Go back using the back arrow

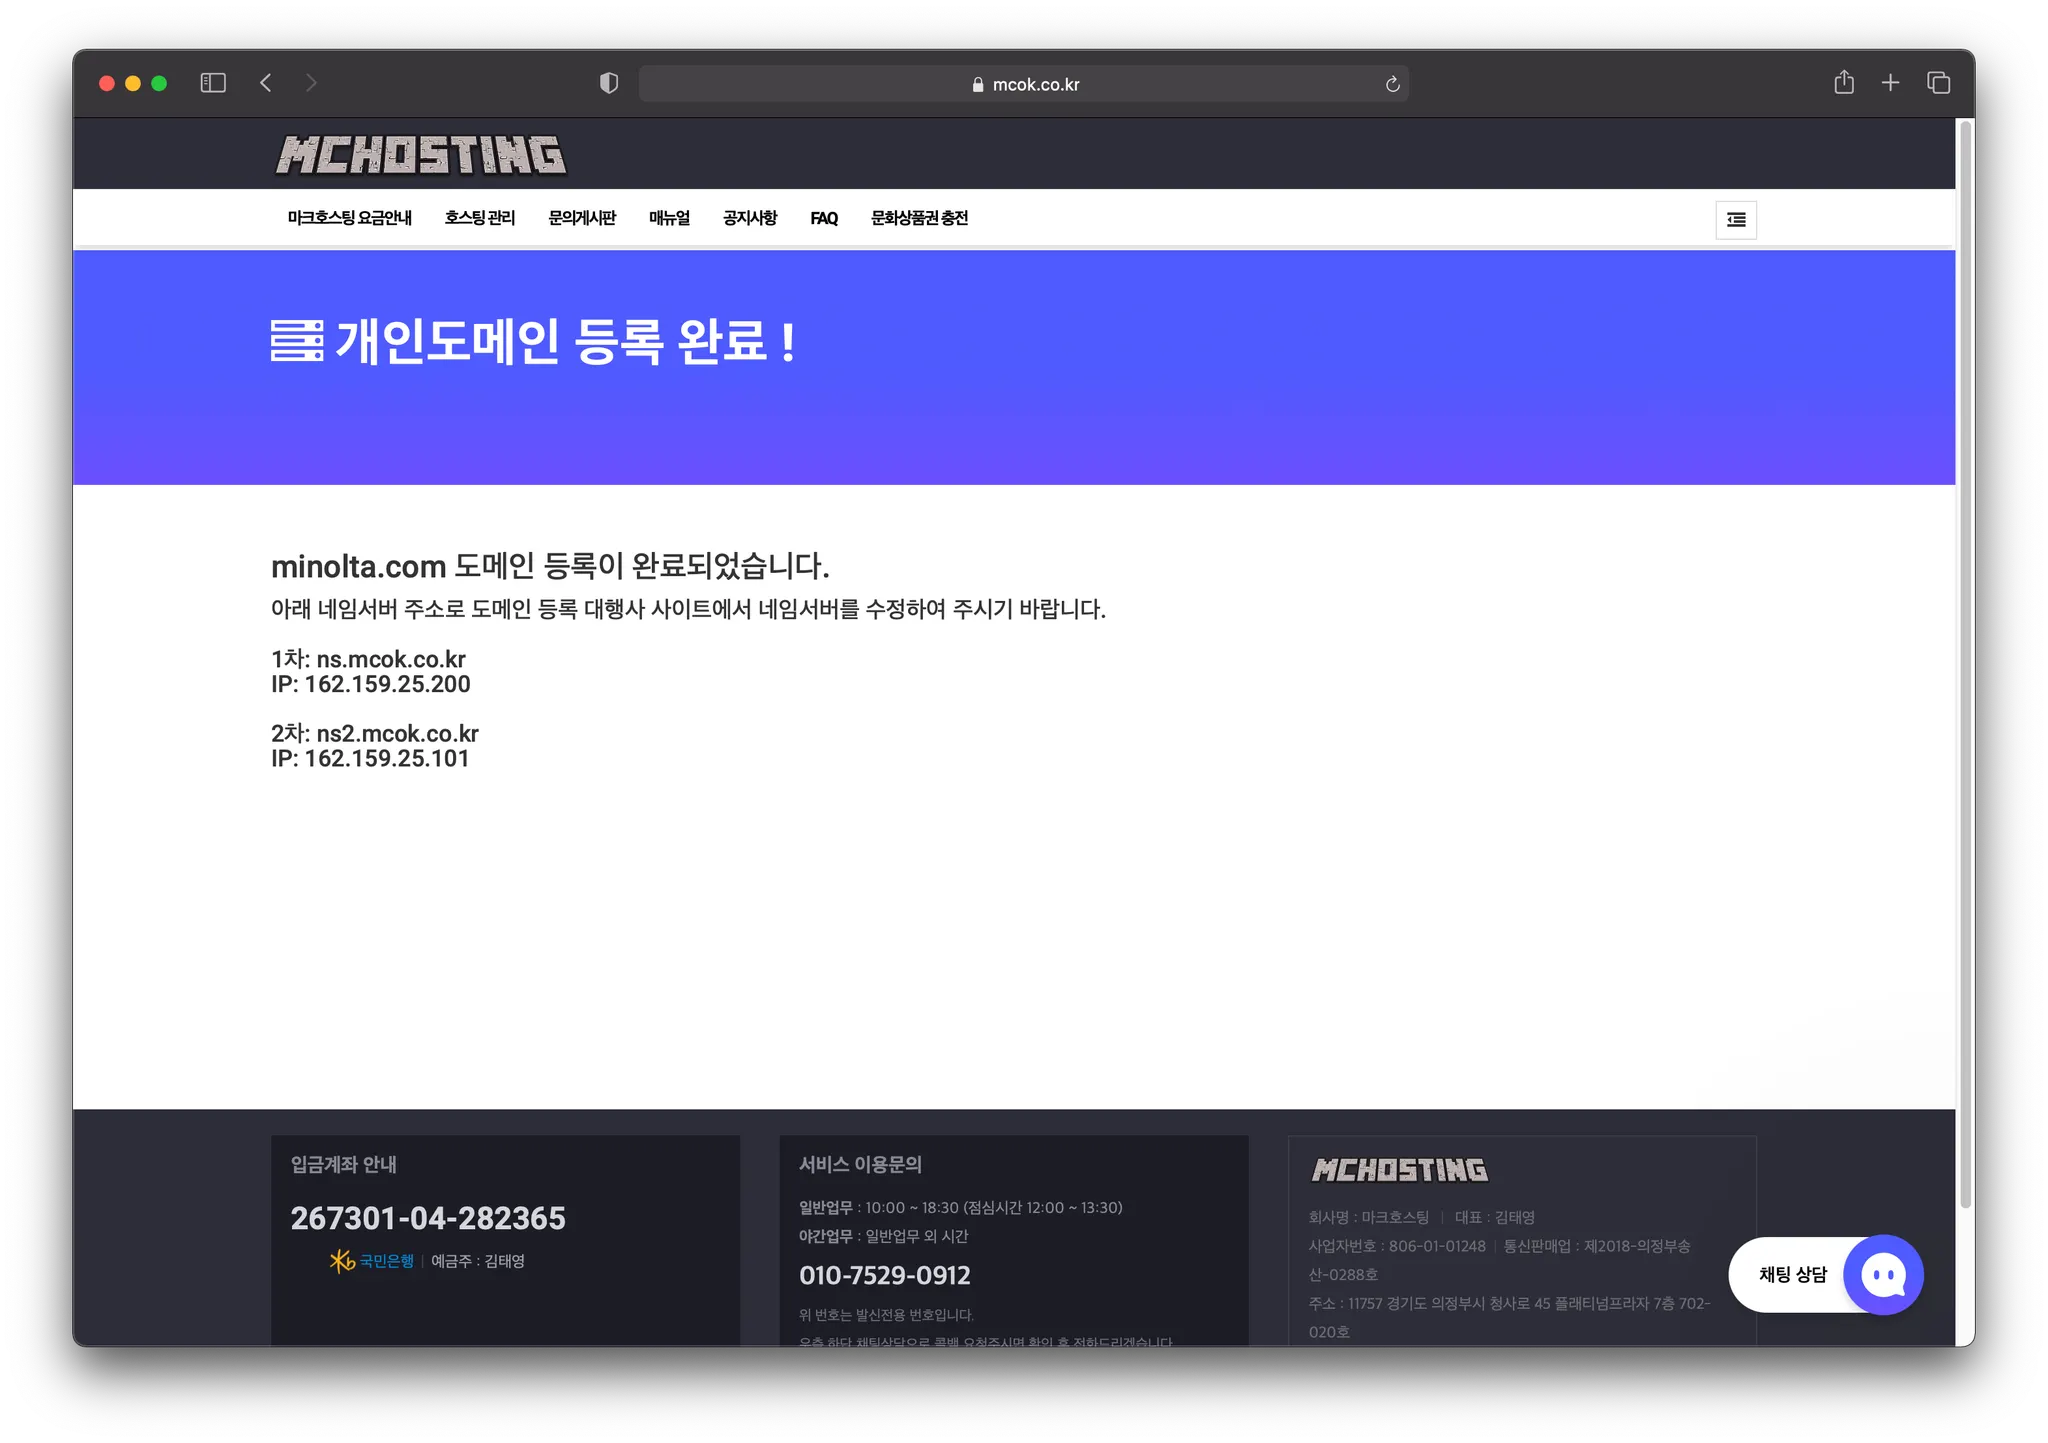click(x=266, y=83)
